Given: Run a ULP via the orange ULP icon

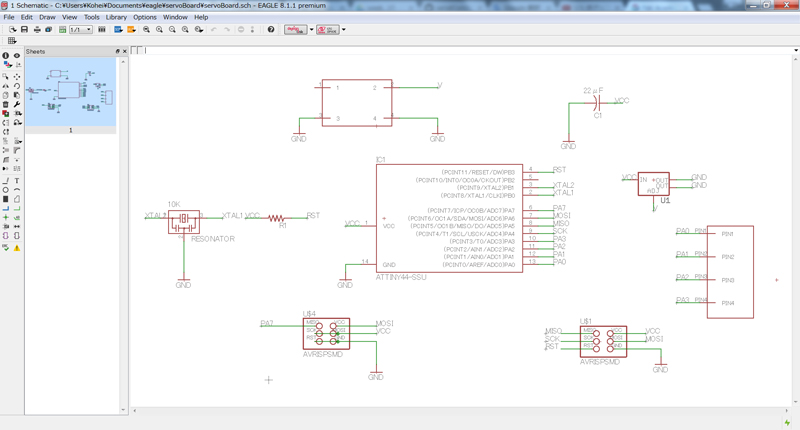Looking at the screenshot, I should 131,30.
